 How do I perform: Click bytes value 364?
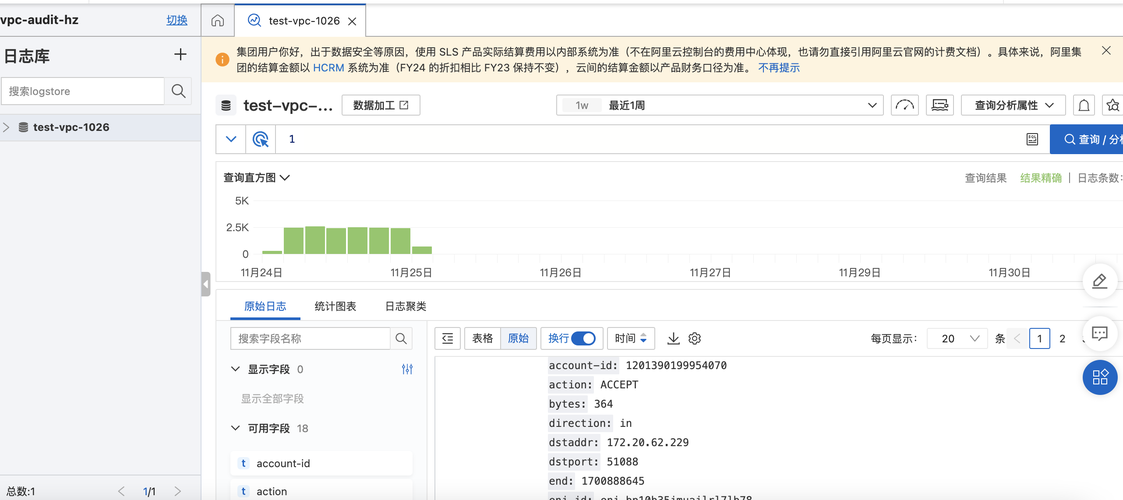point(603,404)
